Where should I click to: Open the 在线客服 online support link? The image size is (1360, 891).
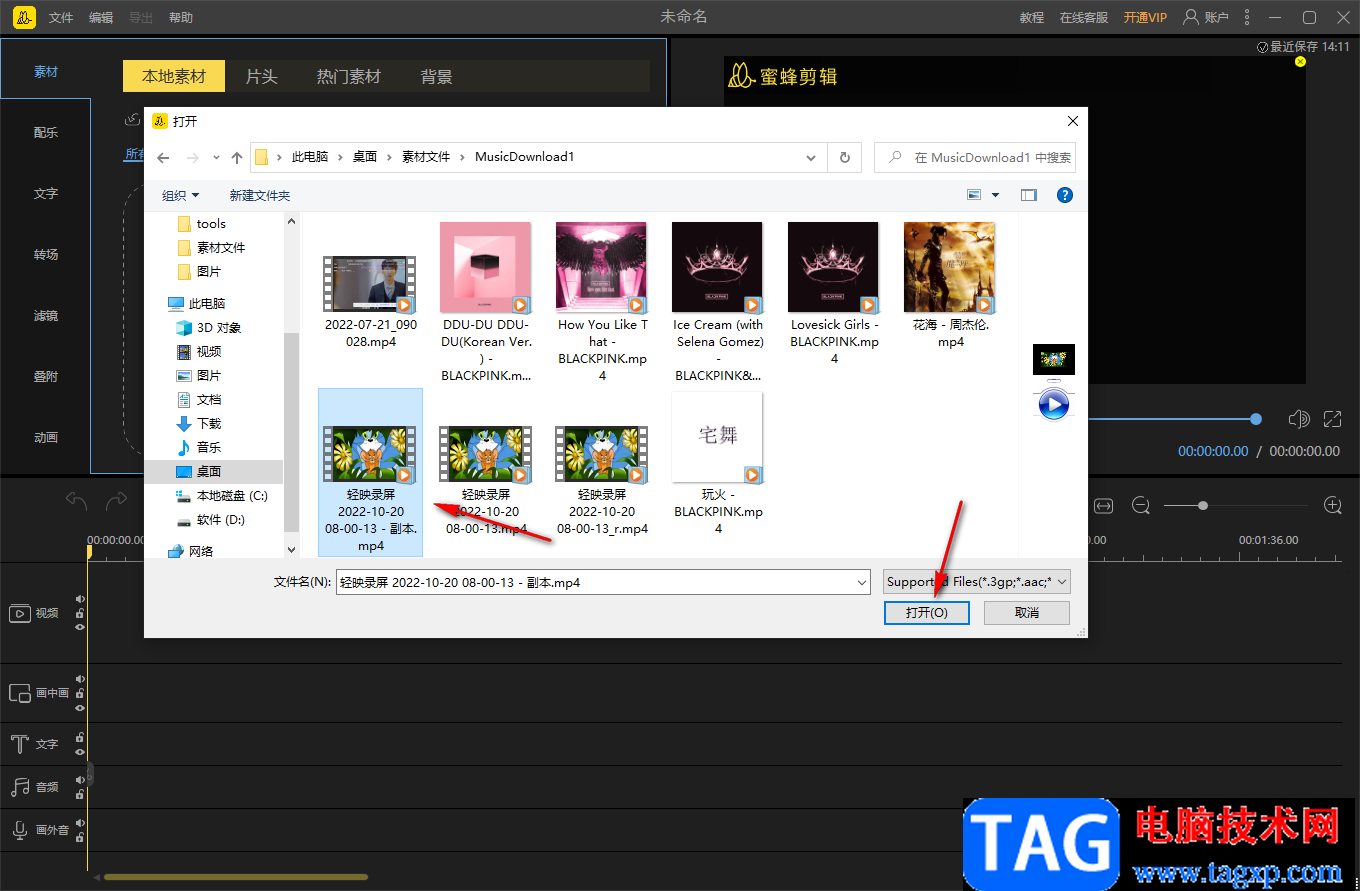(x=1084, y=17)
